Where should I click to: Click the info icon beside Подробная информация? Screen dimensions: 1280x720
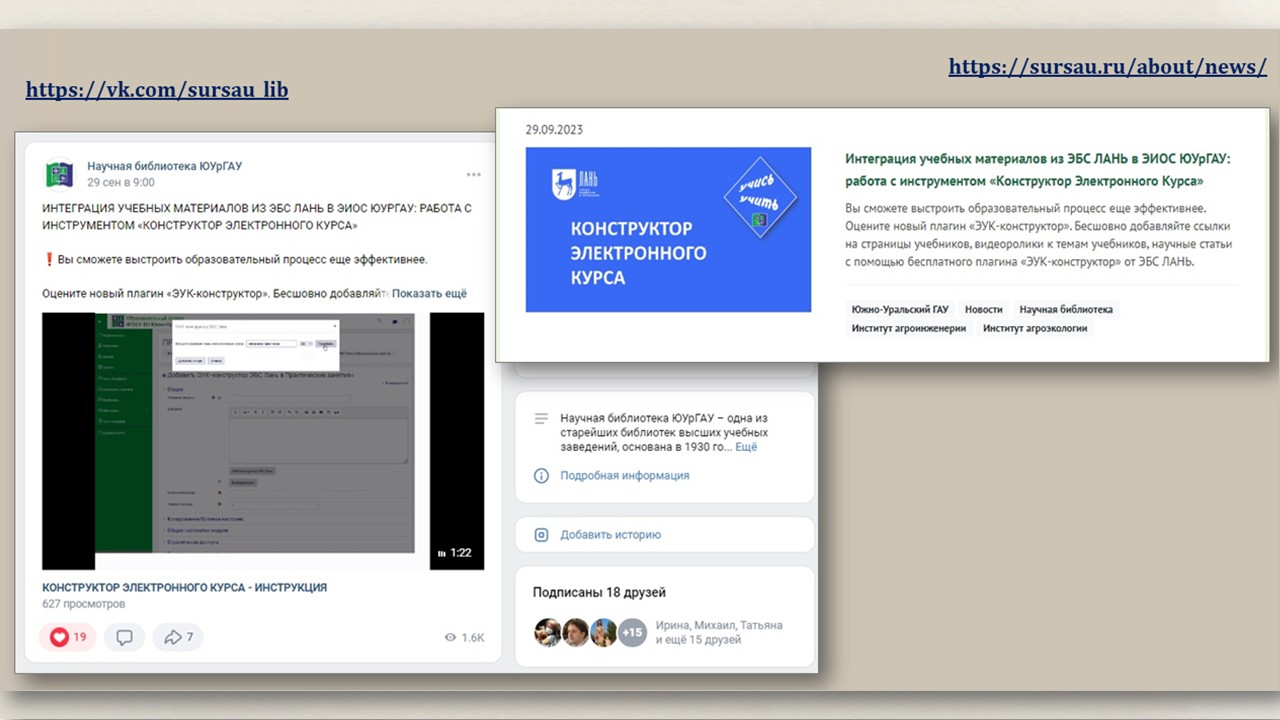click(541, 476)
